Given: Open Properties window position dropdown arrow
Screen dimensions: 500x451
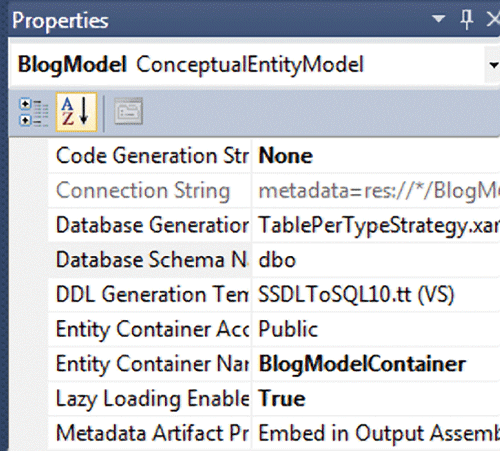Looking at the screenshot, I should (438, 18).
